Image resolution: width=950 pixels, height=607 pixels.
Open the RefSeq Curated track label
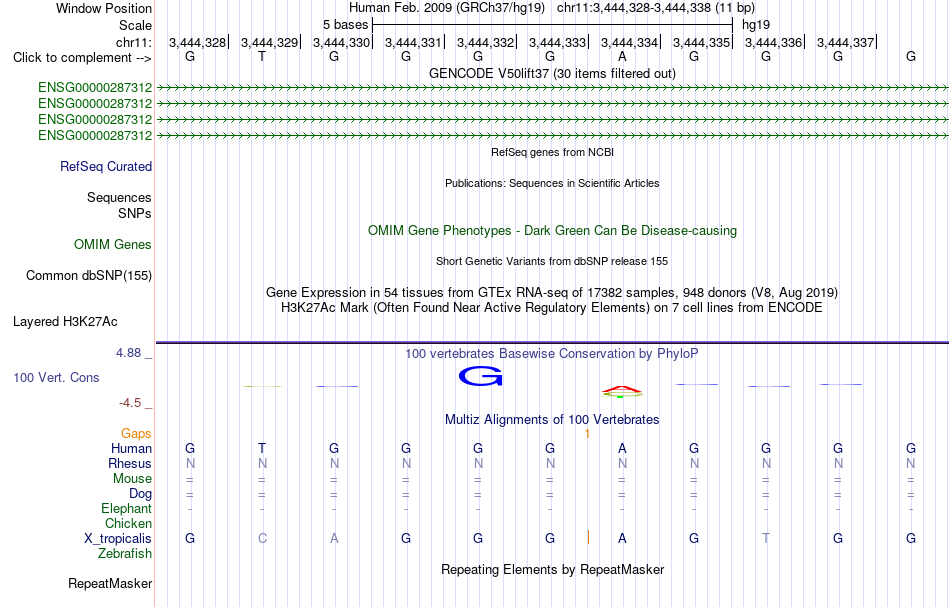click(x=106, y=166)
